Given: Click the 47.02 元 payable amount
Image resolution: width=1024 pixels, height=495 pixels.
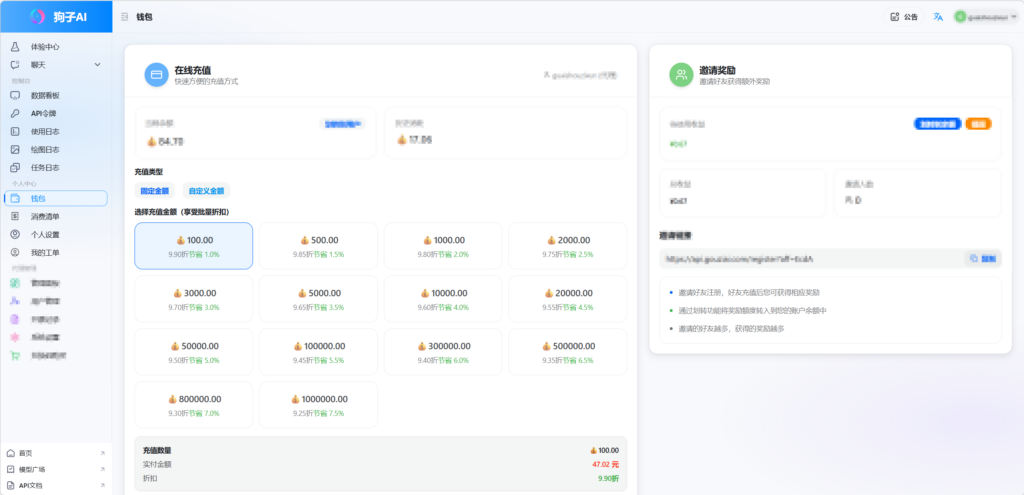Looking at the screenshot, I should 605,464.
